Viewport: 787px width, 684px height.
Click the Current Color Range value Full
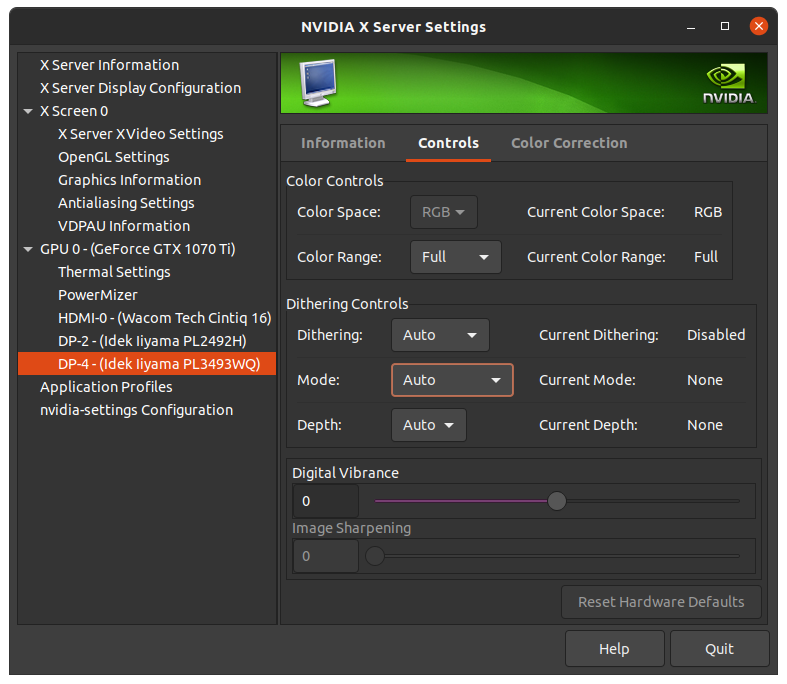(x=706, y=257)
